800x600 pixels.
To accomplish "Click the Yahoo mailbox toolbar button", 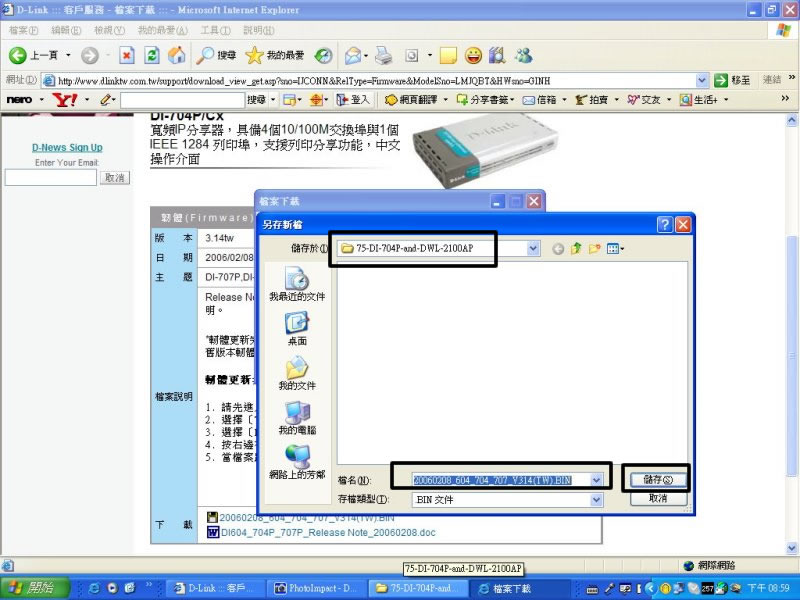I will [x=540, y=99].
